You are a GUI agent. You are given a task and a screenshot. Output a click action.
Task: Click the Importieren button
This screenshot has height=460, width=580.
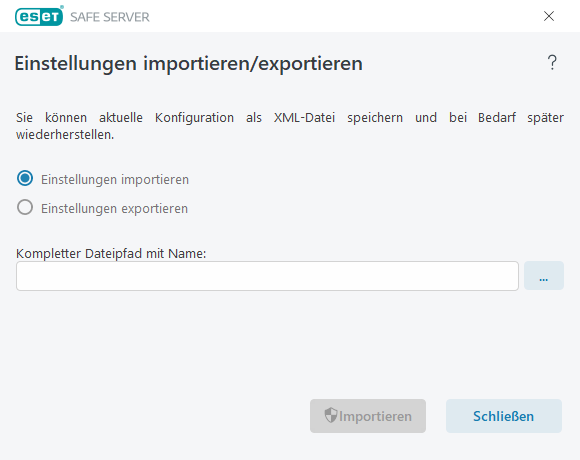(x=368, y=416)
